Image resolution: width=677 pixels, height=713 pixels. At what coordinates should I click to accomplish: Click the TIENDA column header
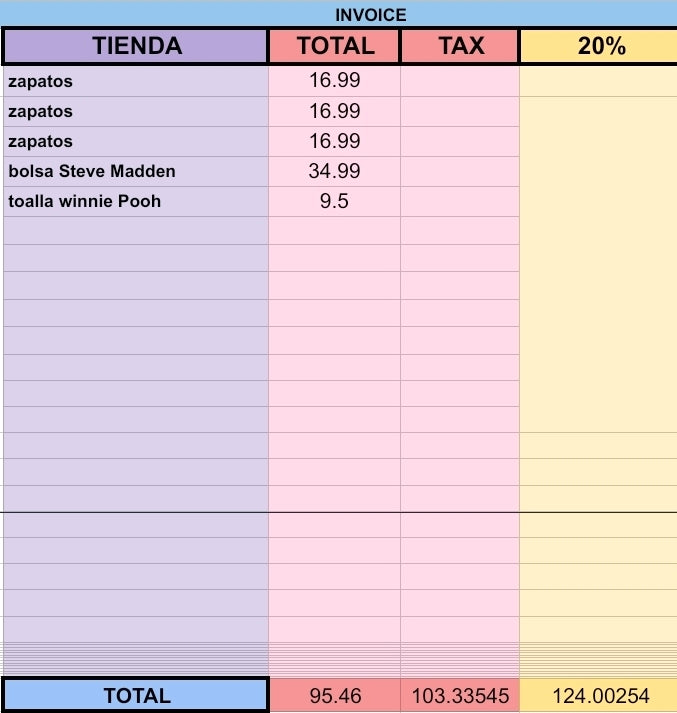click(135, 46)
